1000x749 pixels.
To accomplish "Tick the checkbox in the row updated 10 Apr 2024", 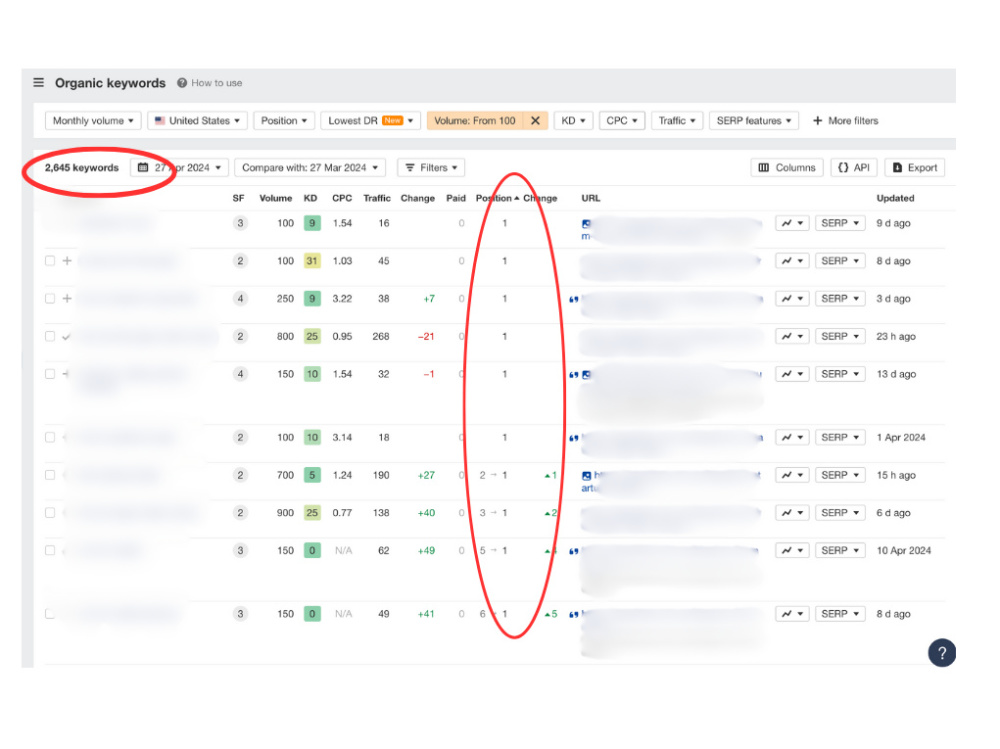I will click(x=50, y=551).
